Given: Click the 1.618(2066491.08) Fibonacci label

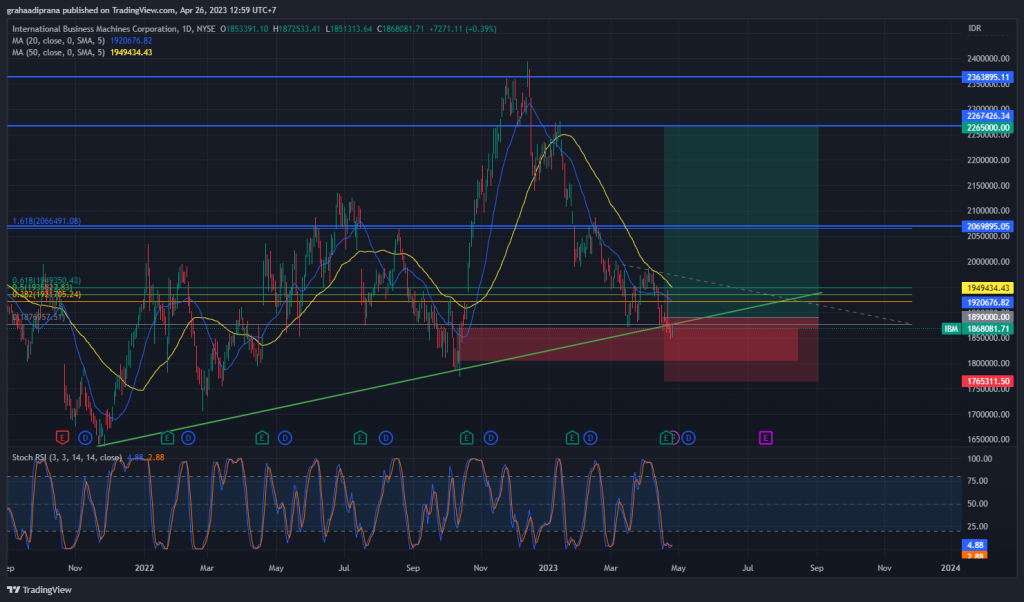Looking at the screenshot, I should [x=46, y=221].
